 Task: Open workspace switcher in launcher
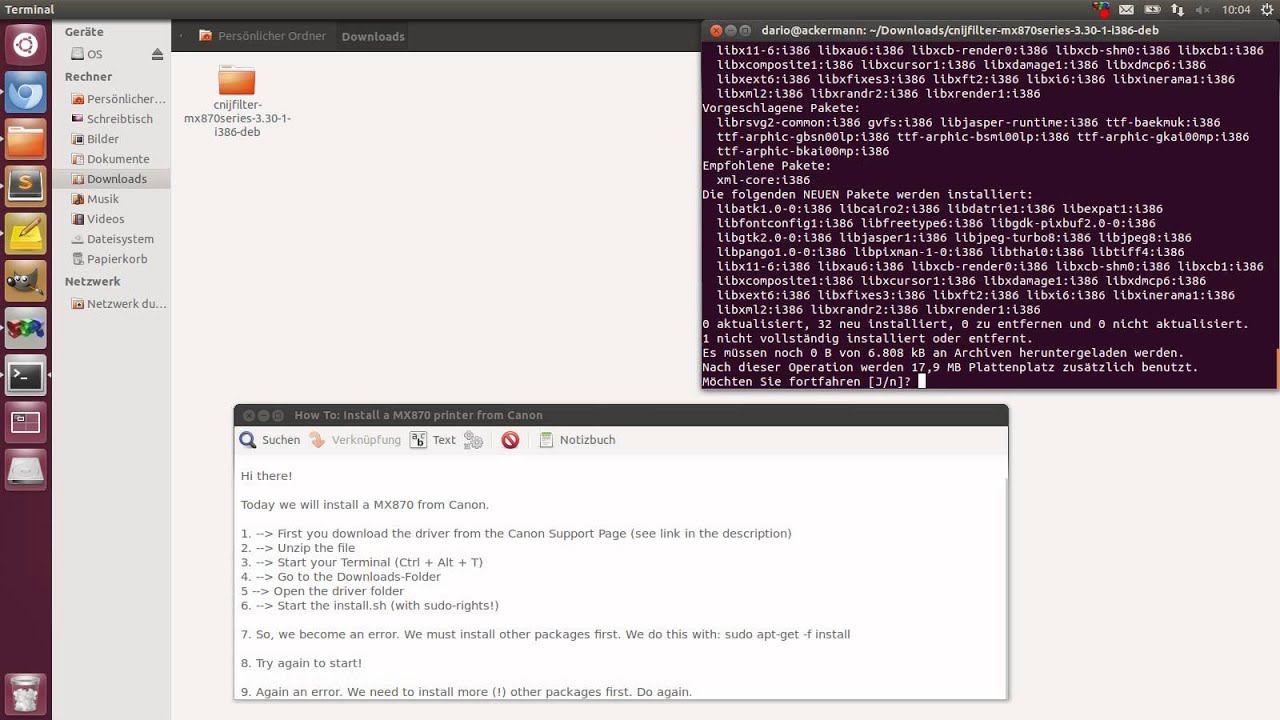tap(26, 423)
